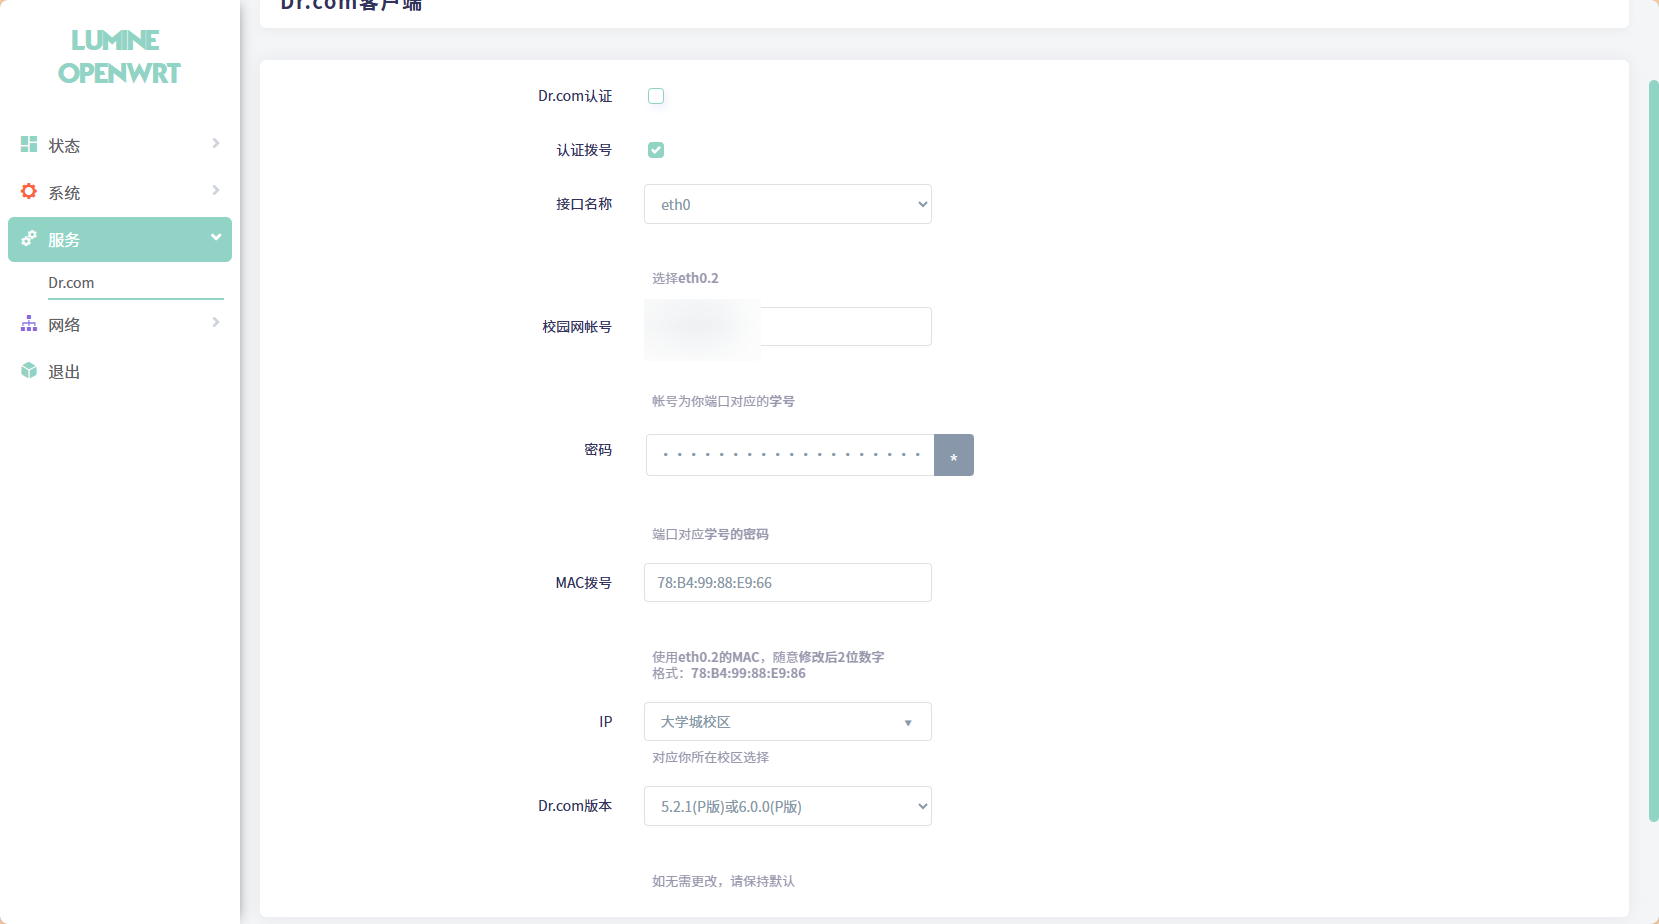Open the 网络 menu item
The height and width of the screenshot is (924, 1659).
pos(65,325)
